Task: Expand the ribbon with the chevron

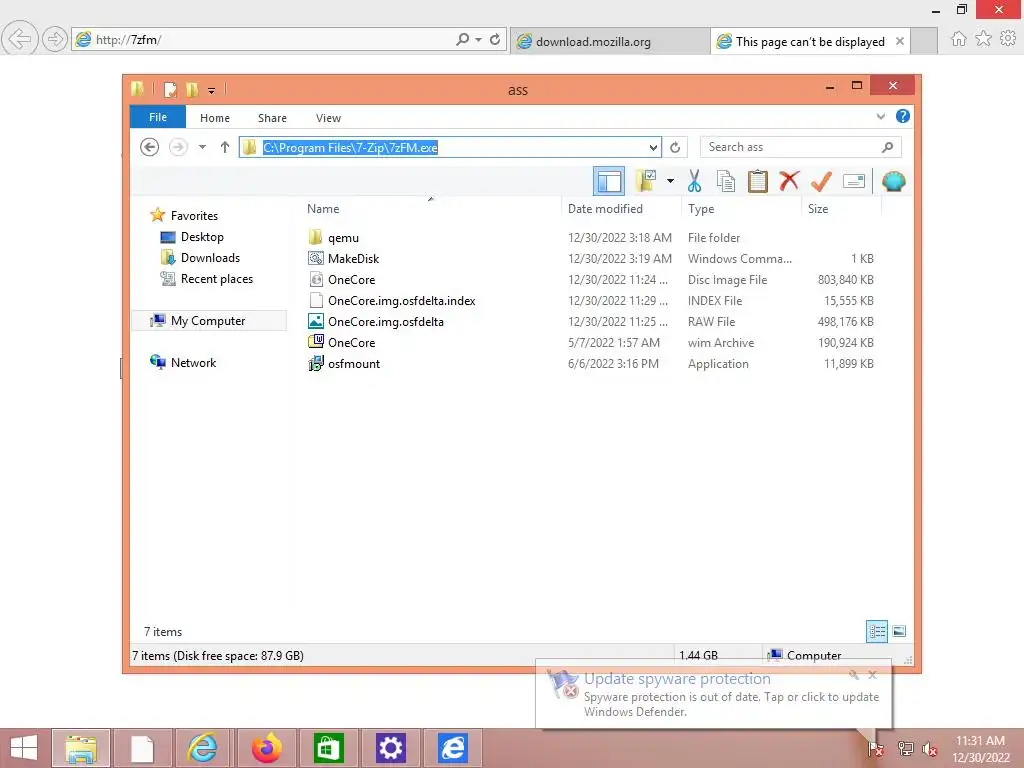Action: tap(880, 116)
